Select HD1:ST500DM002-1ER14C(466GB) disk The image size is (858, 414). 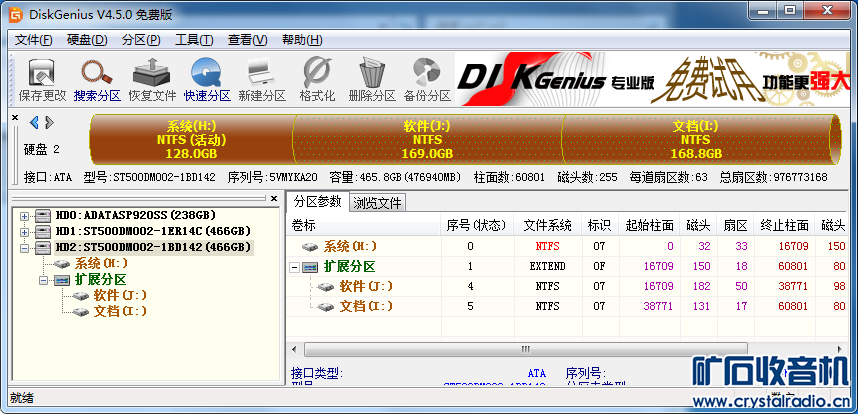click(153, 231)
